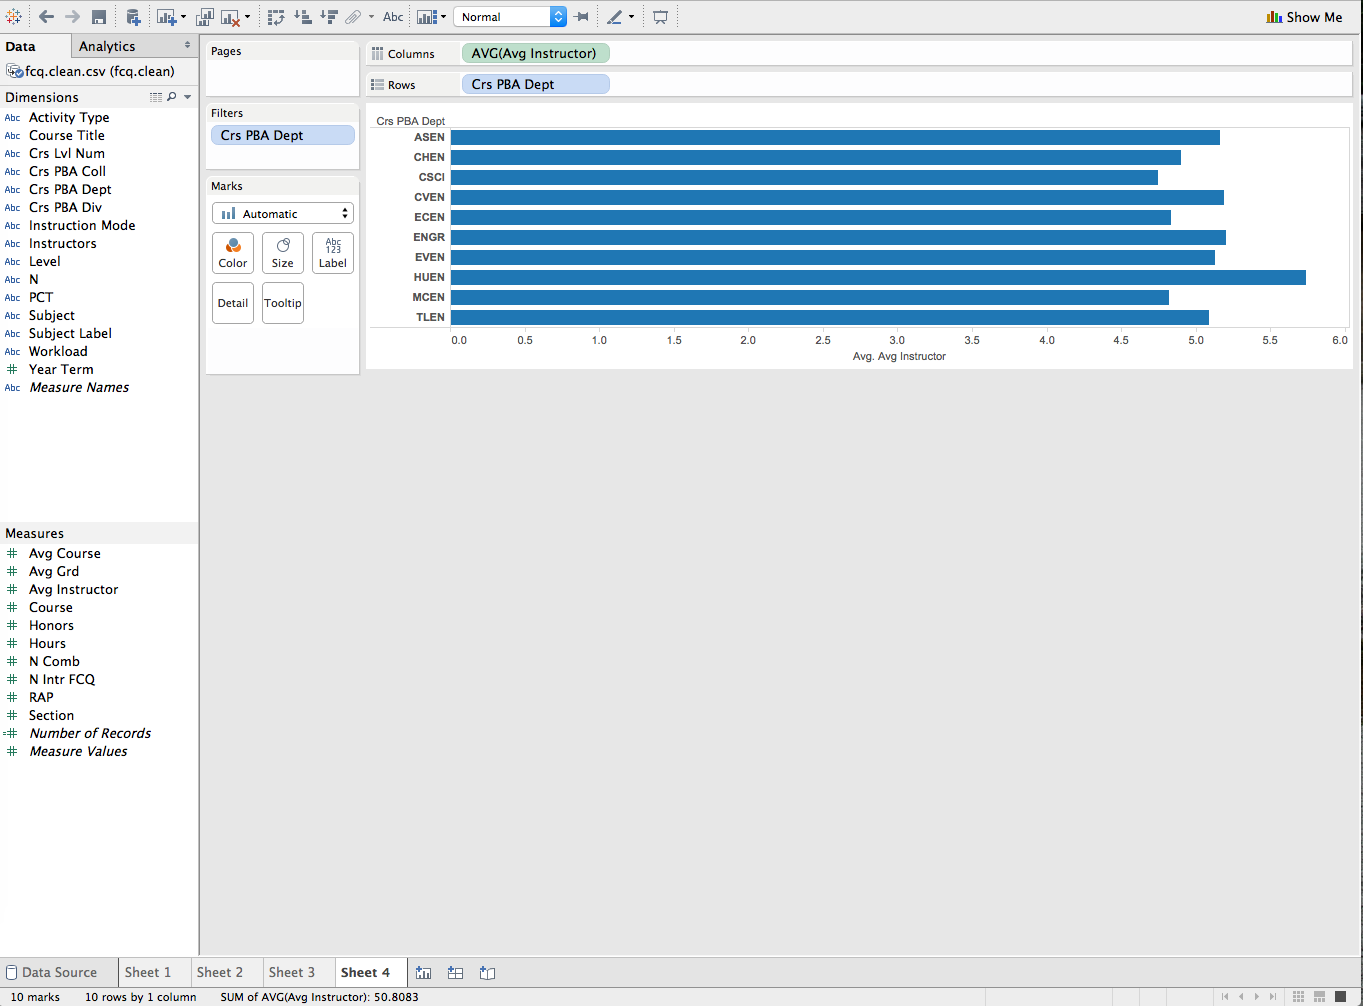This screenshot has width=1363, height=1006.
Task: Open the Dimensions pane menu arrow
Action: pyautogui.click(x=188, y=97)
